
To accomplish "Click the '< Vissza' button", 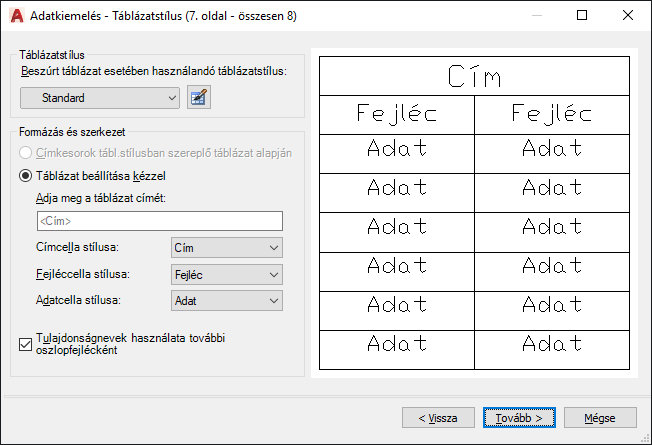I will point(438,417).
